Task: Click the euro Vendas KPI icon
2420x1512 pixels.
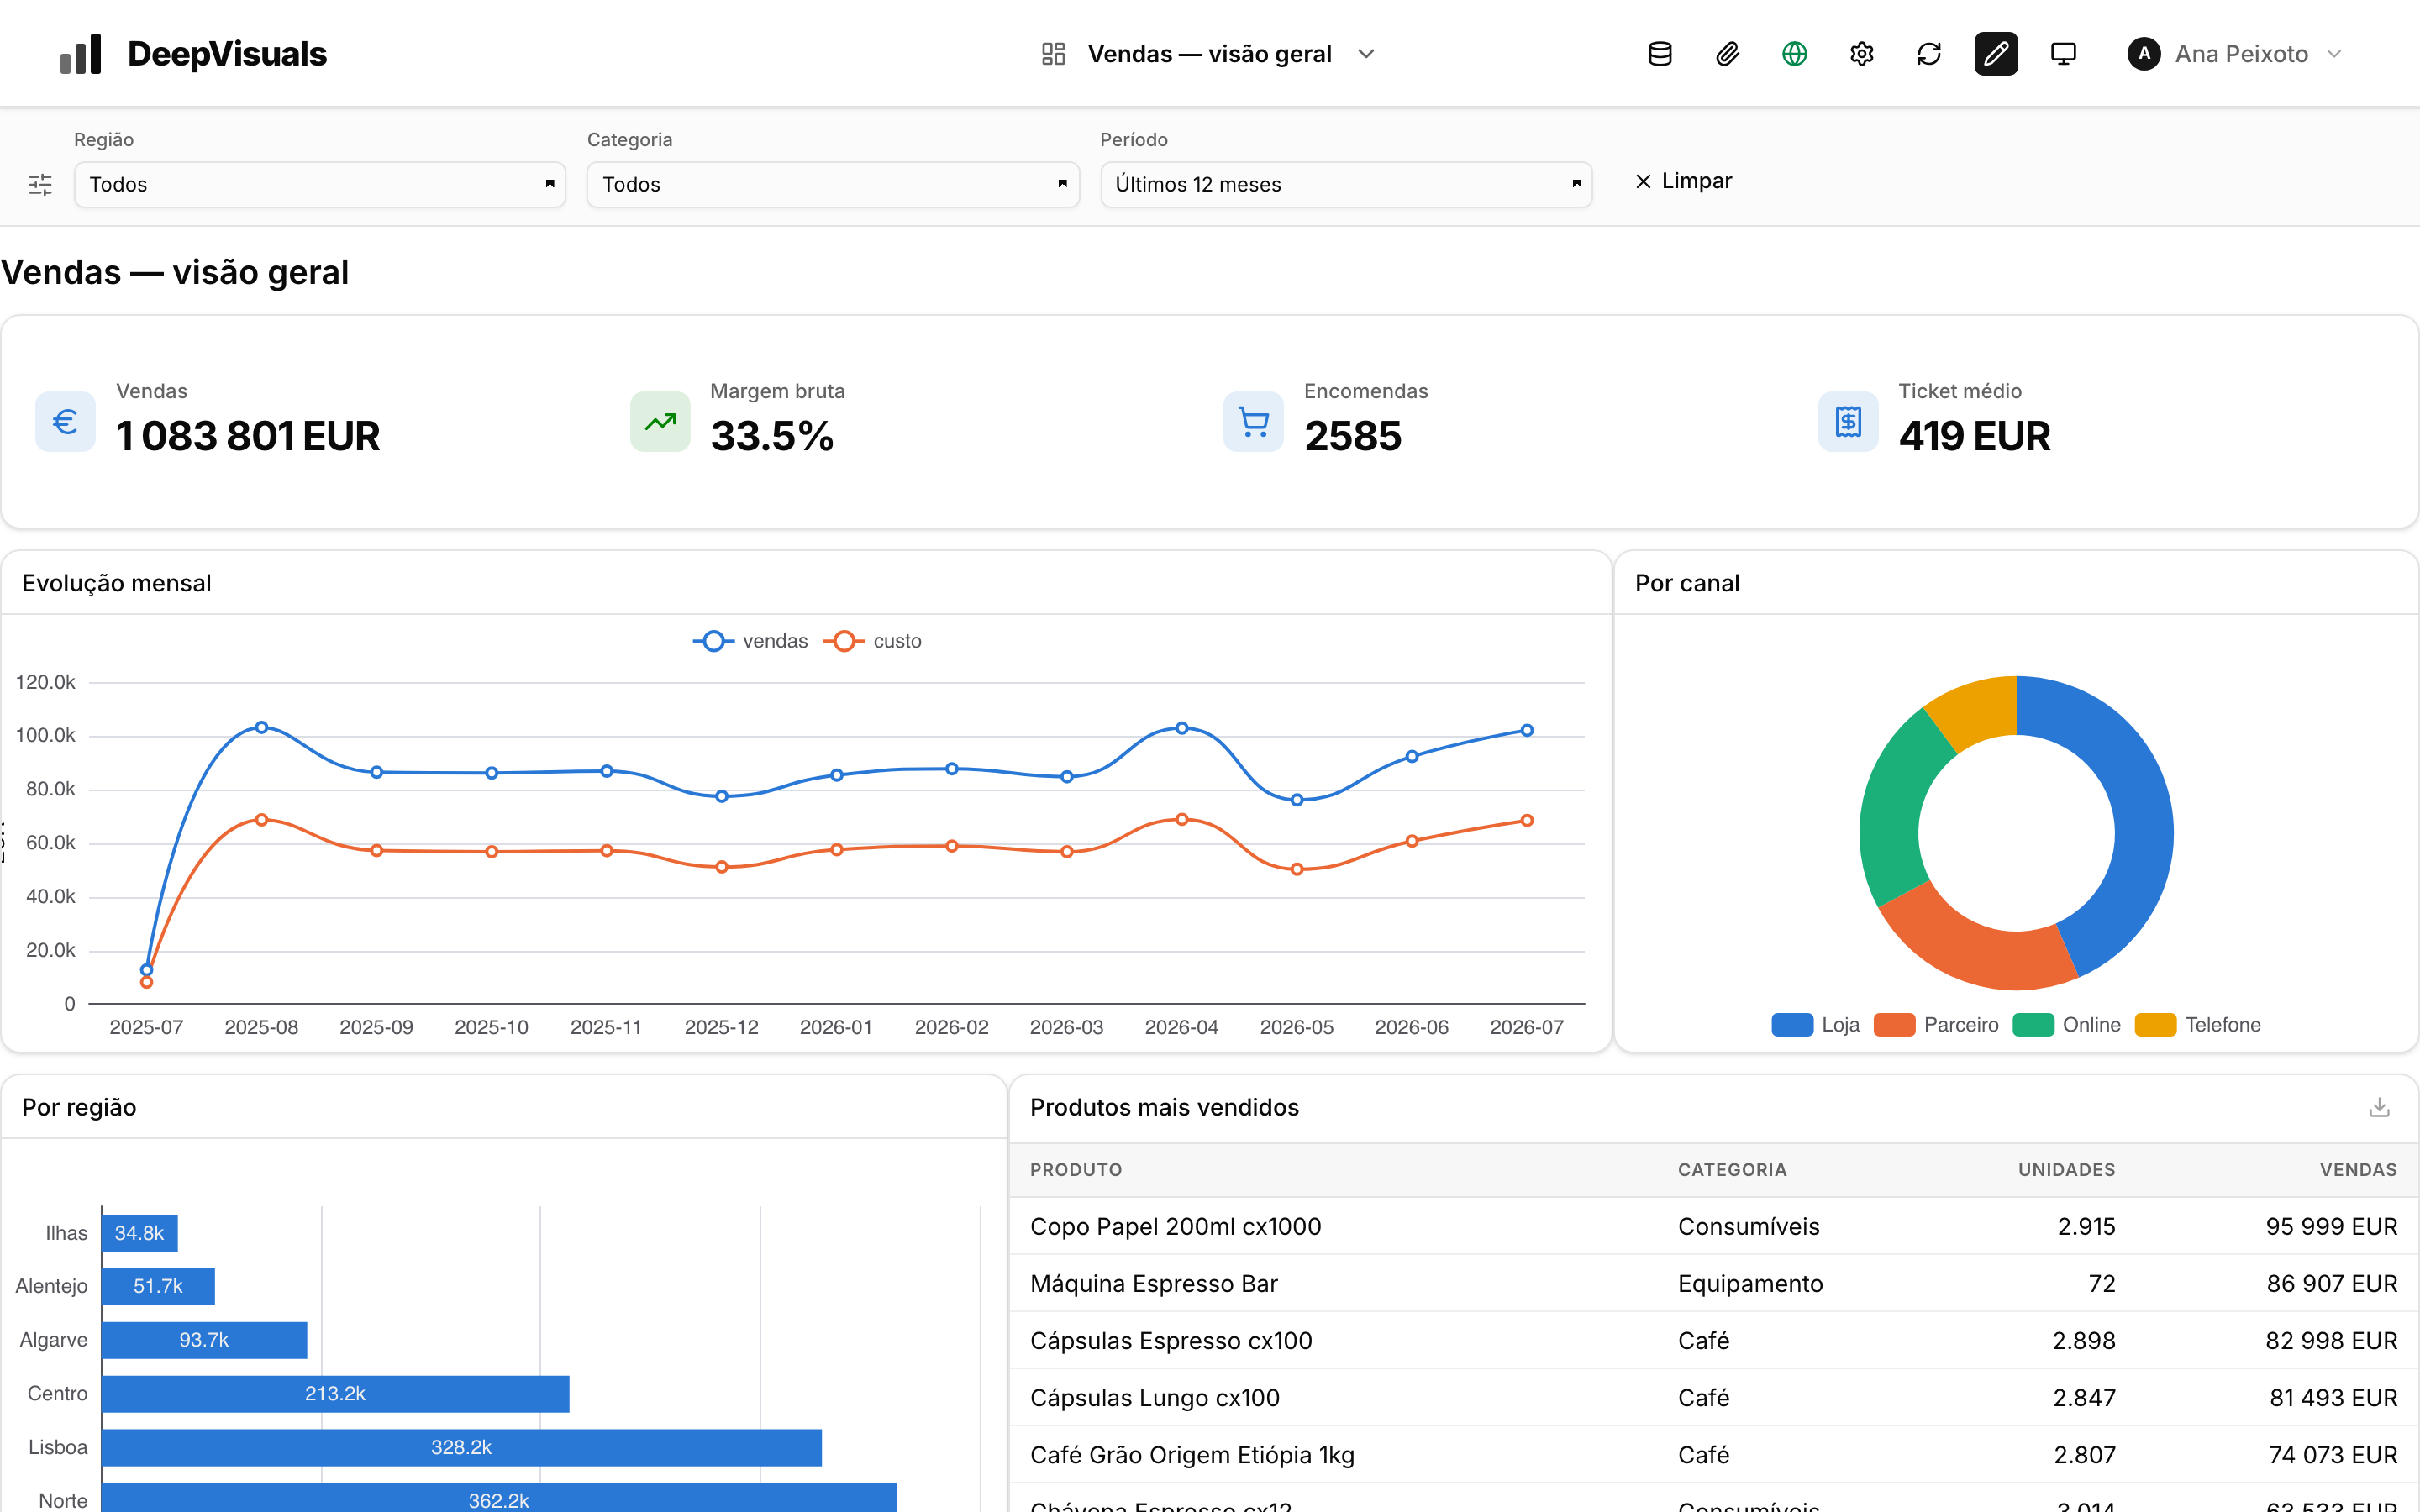Action: (x=65, y=422)
